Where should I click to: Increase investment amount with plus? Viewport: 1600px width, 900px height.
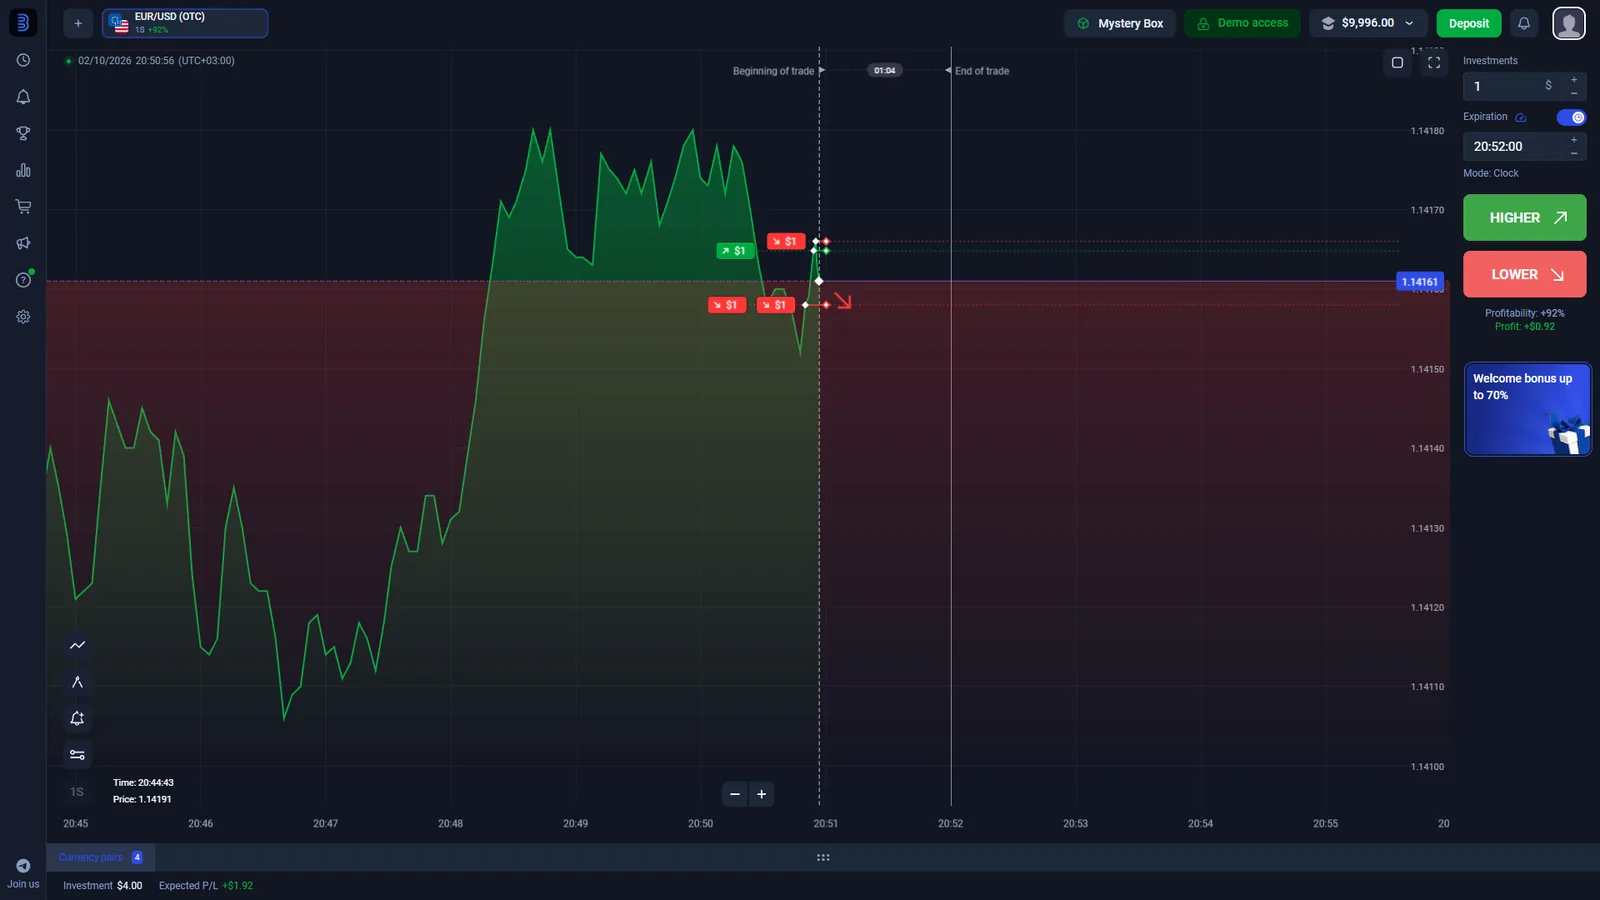1574,79
